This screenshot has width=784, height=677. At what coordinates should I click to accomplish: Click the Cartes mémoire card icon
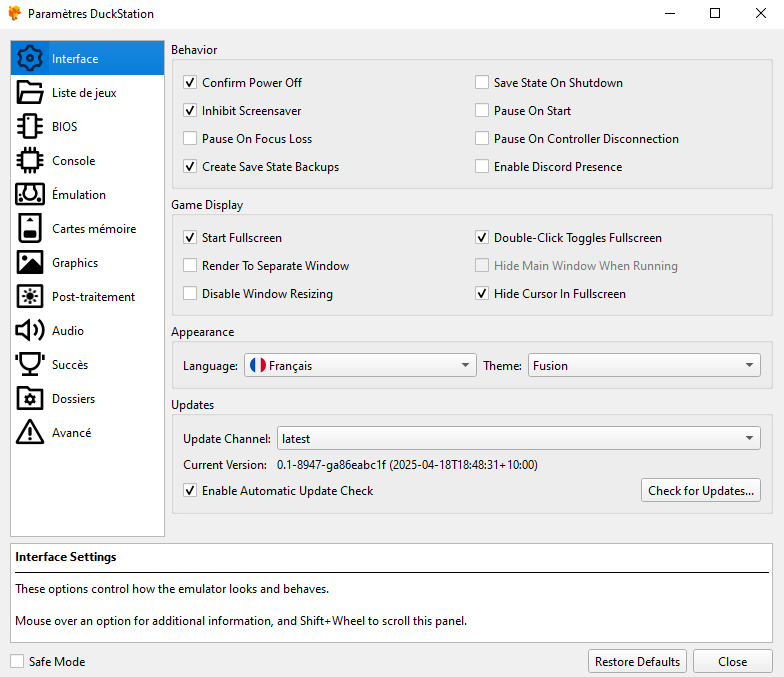[30, 228]
